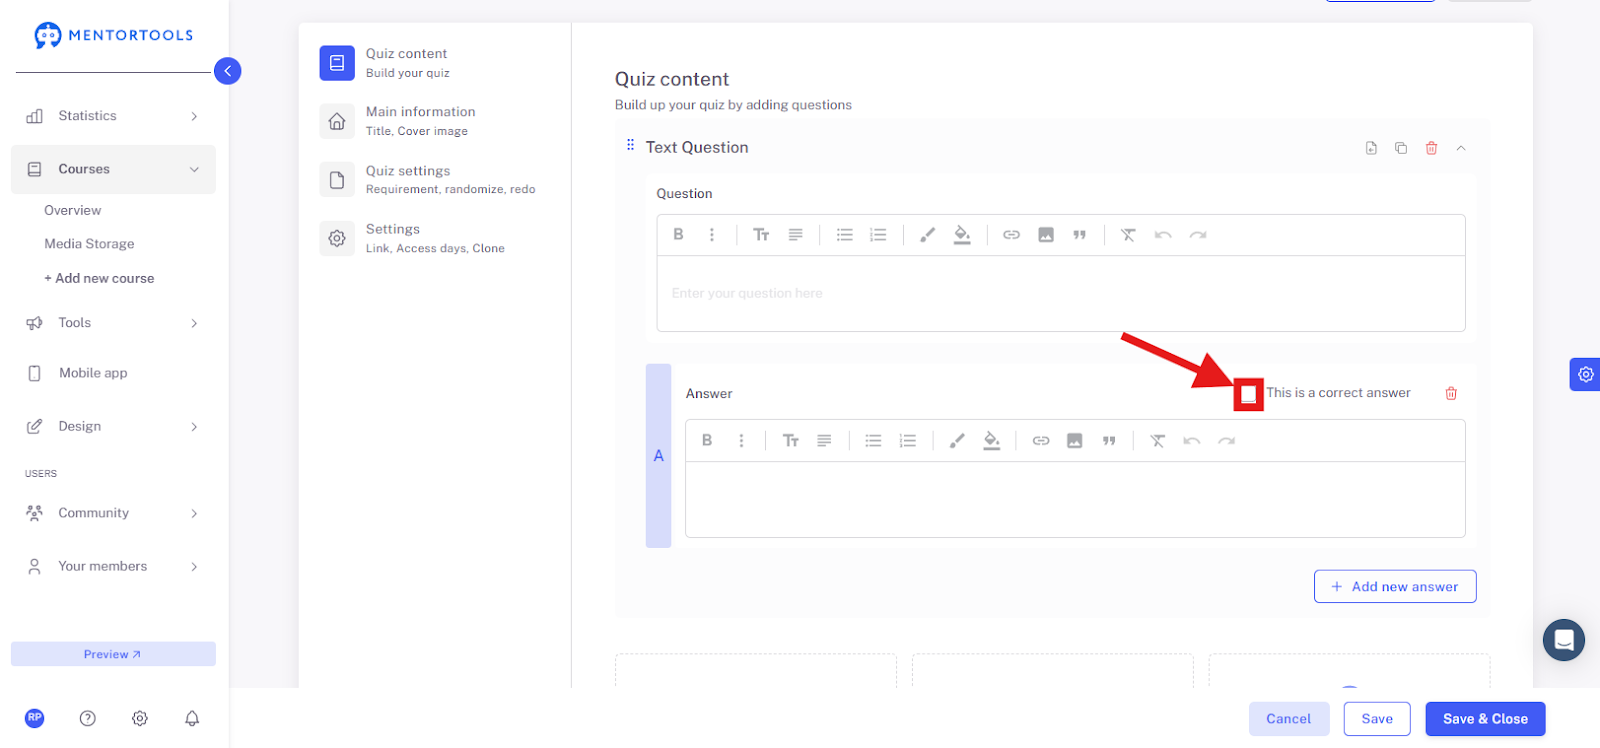Screen dimensions: 1600x748
Task: Switch to Quiz settings tab
Action: pyautogui.click(x=434, y=179)
